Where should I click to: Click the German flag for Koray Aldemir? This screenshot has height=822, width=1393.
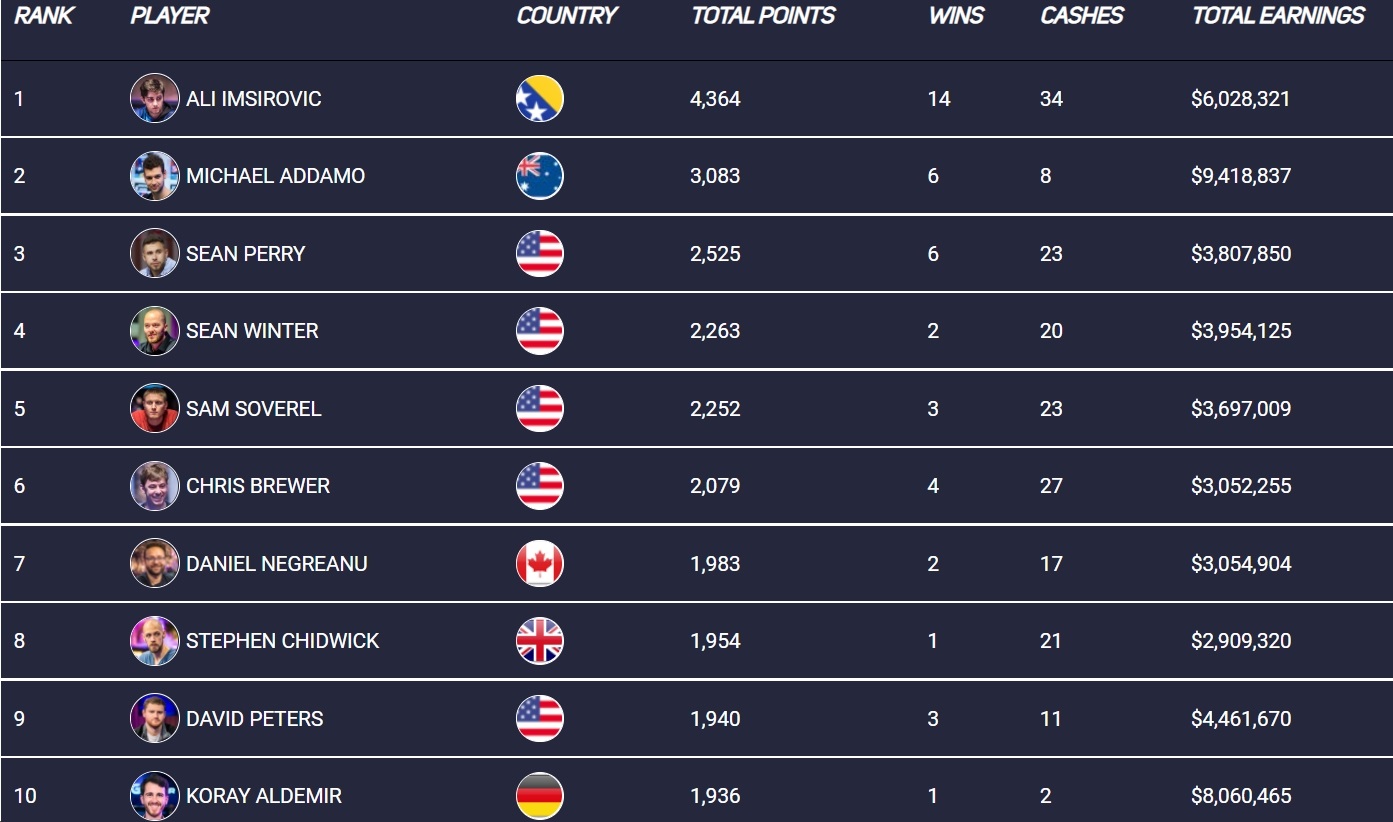pos(540,796)
